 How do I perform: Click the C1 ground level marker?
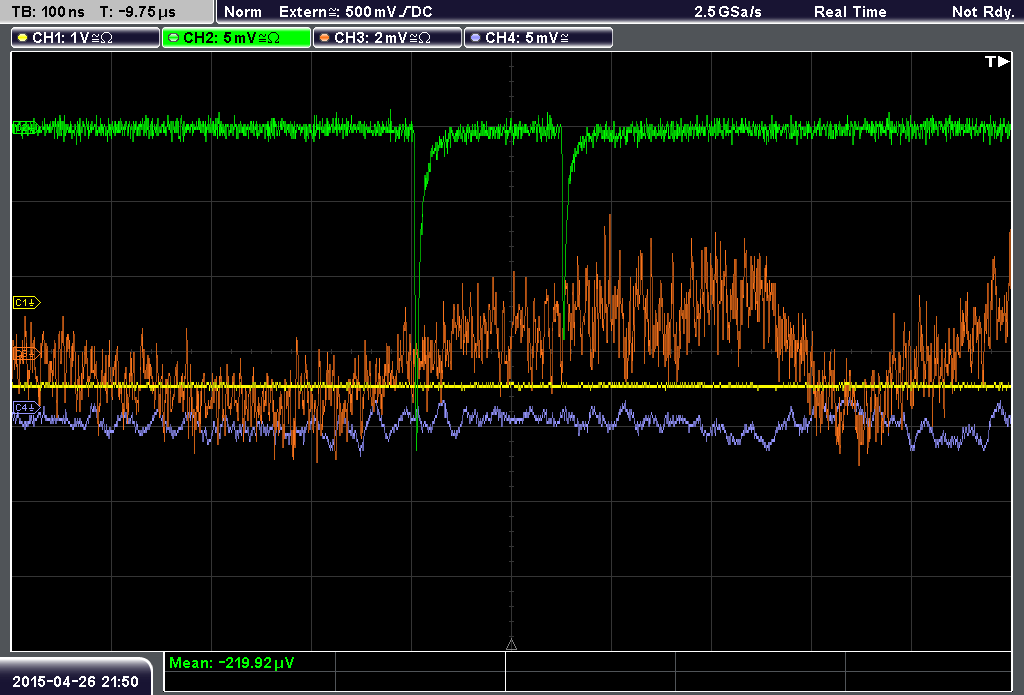[27, 302]
